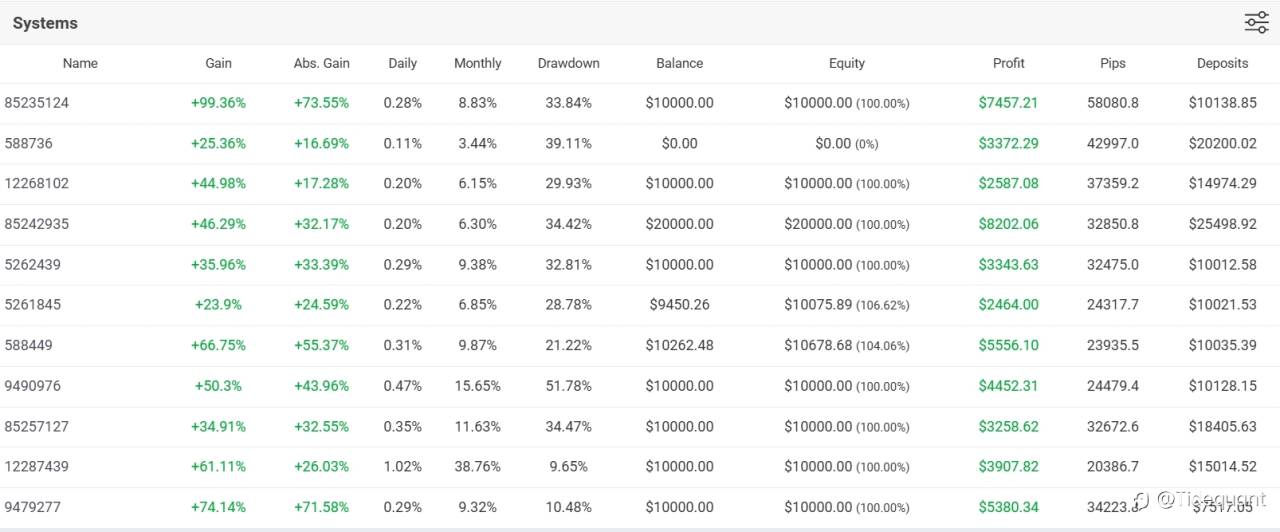Click the Equity column header
The width and height of the screenshot is (1280, 532).
point(846,63)
